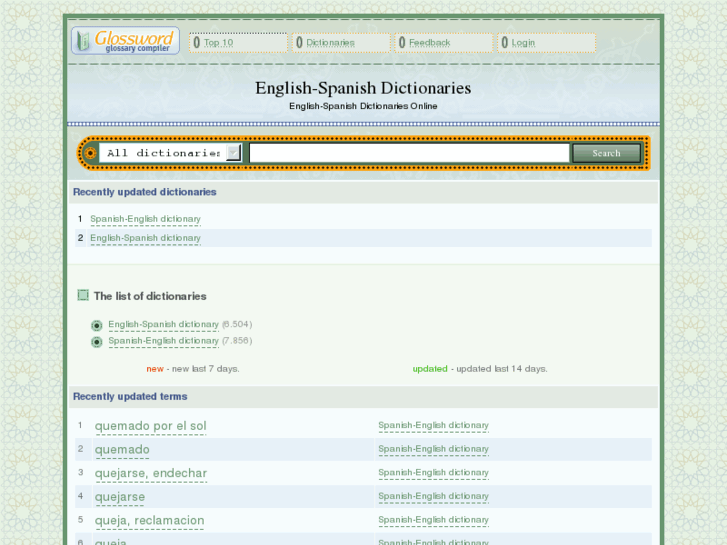Open the Login menu item
727x545 pixels.
click(523, 43)
